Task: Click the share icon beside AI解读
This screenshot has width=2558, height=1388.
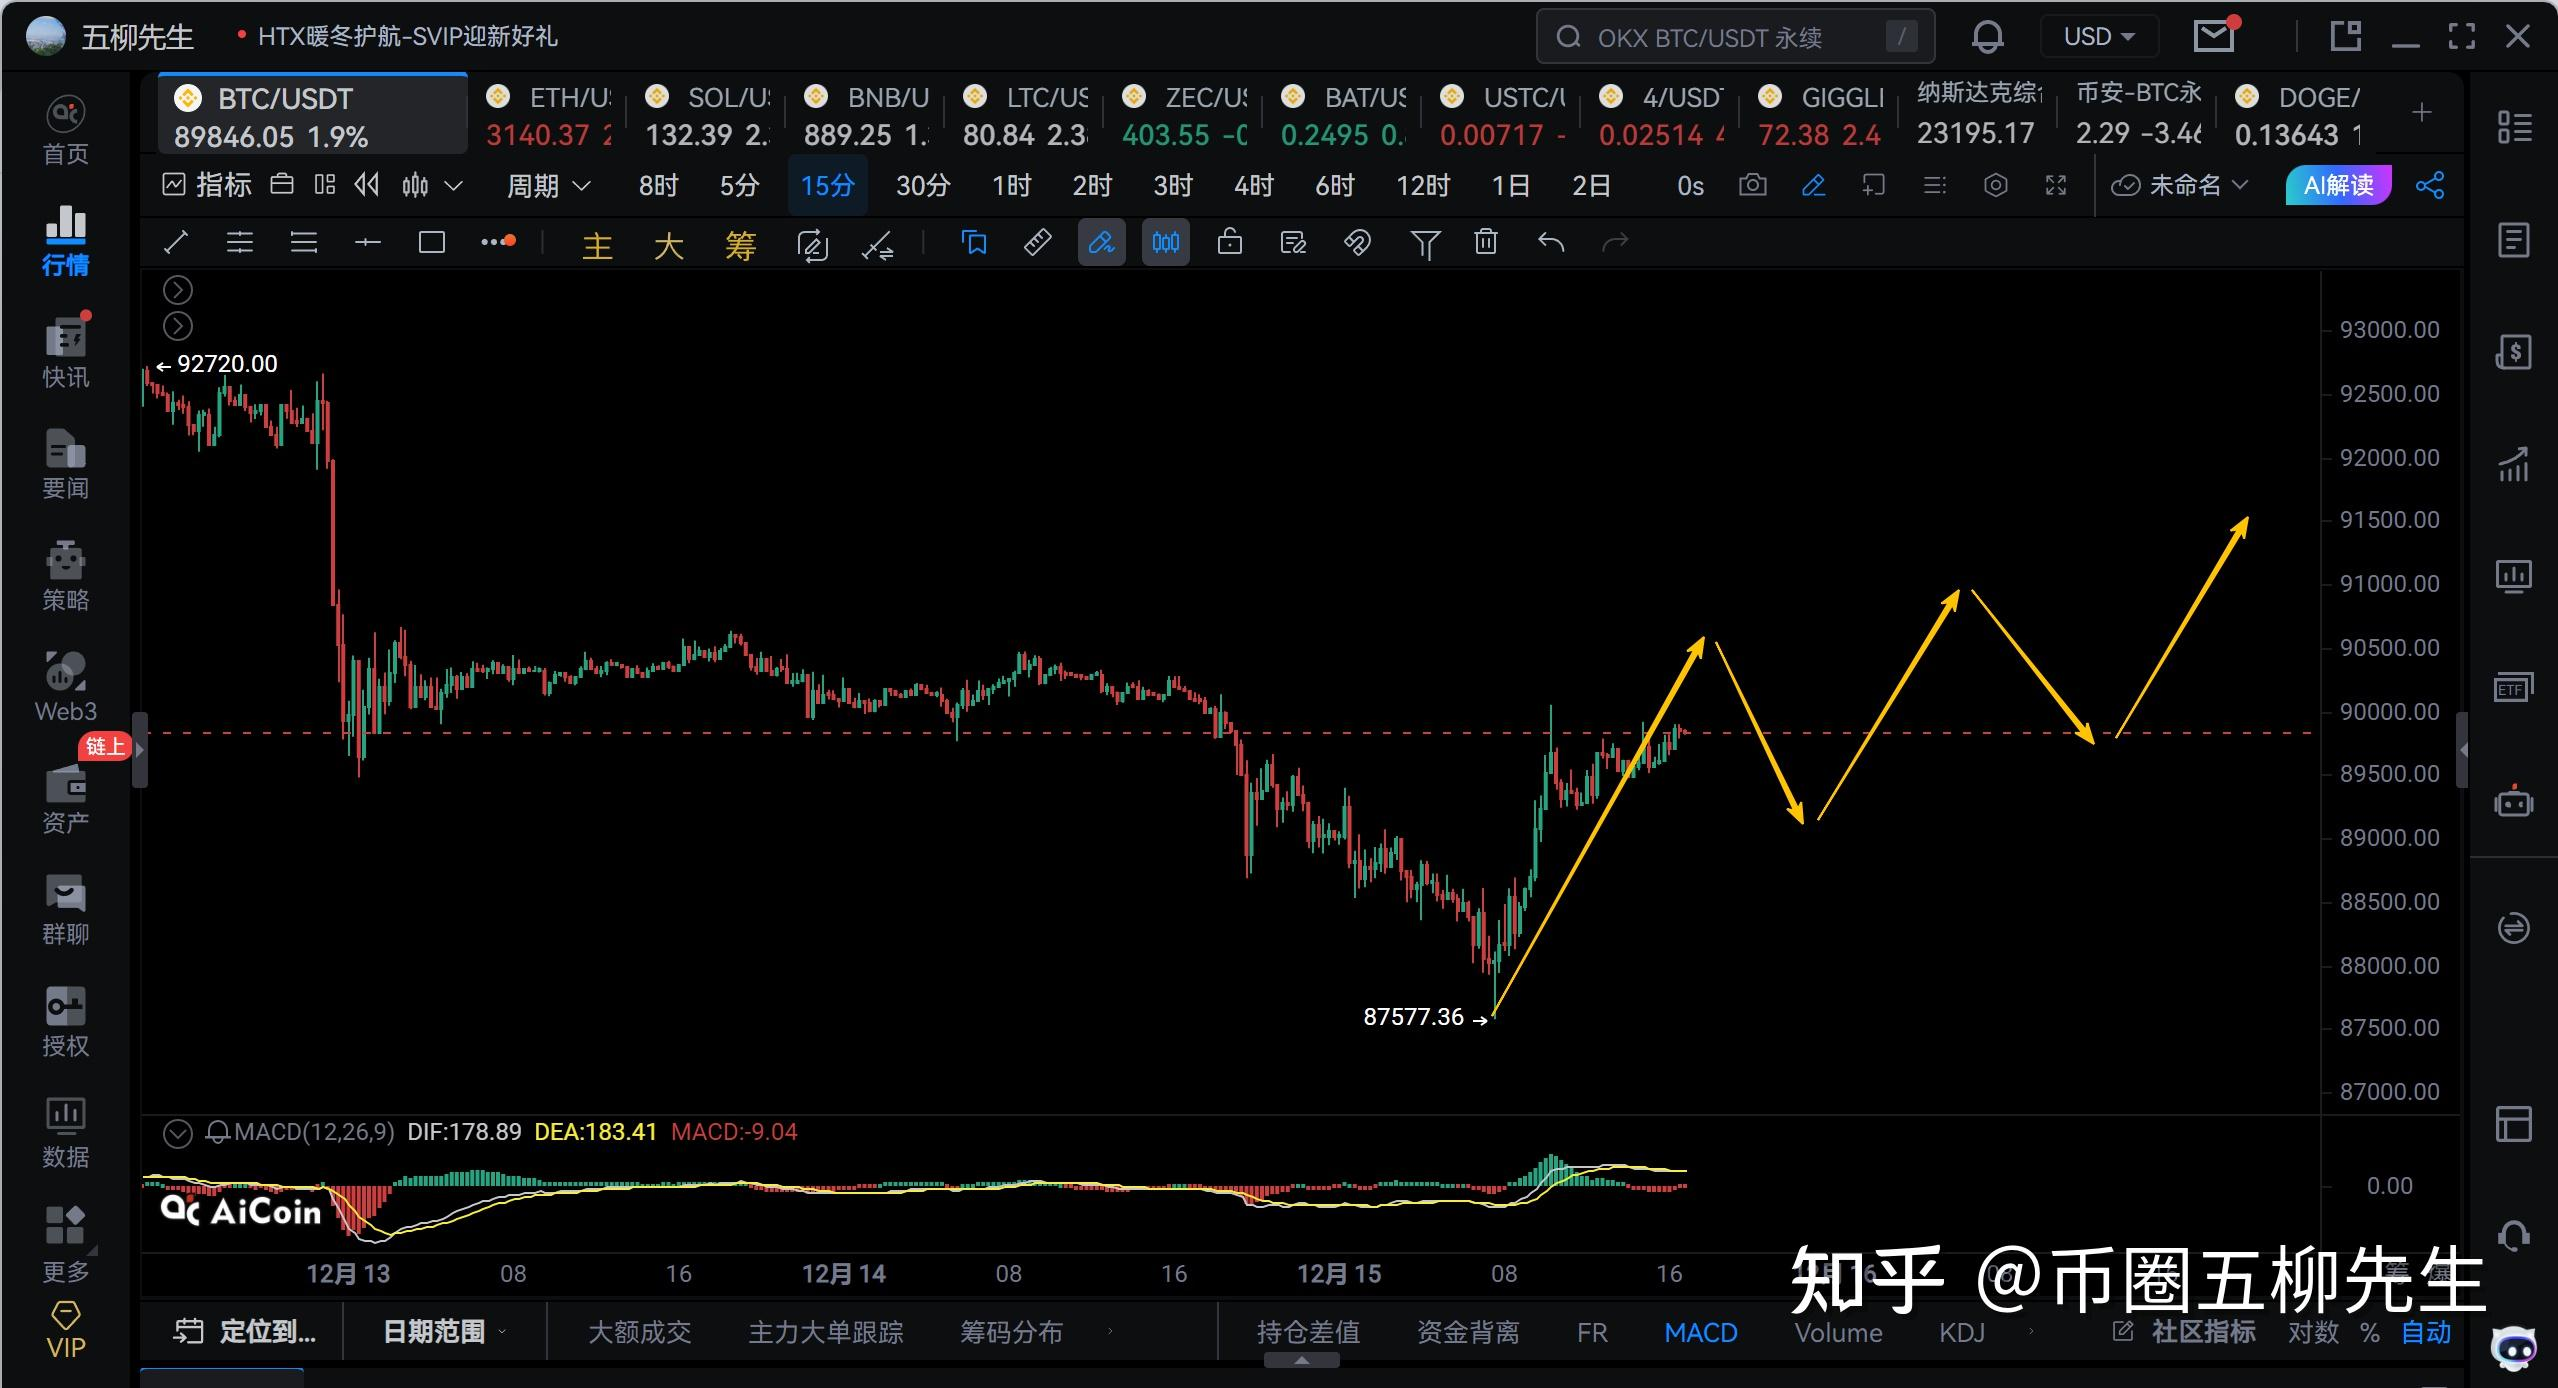Action: [2430, 186]
